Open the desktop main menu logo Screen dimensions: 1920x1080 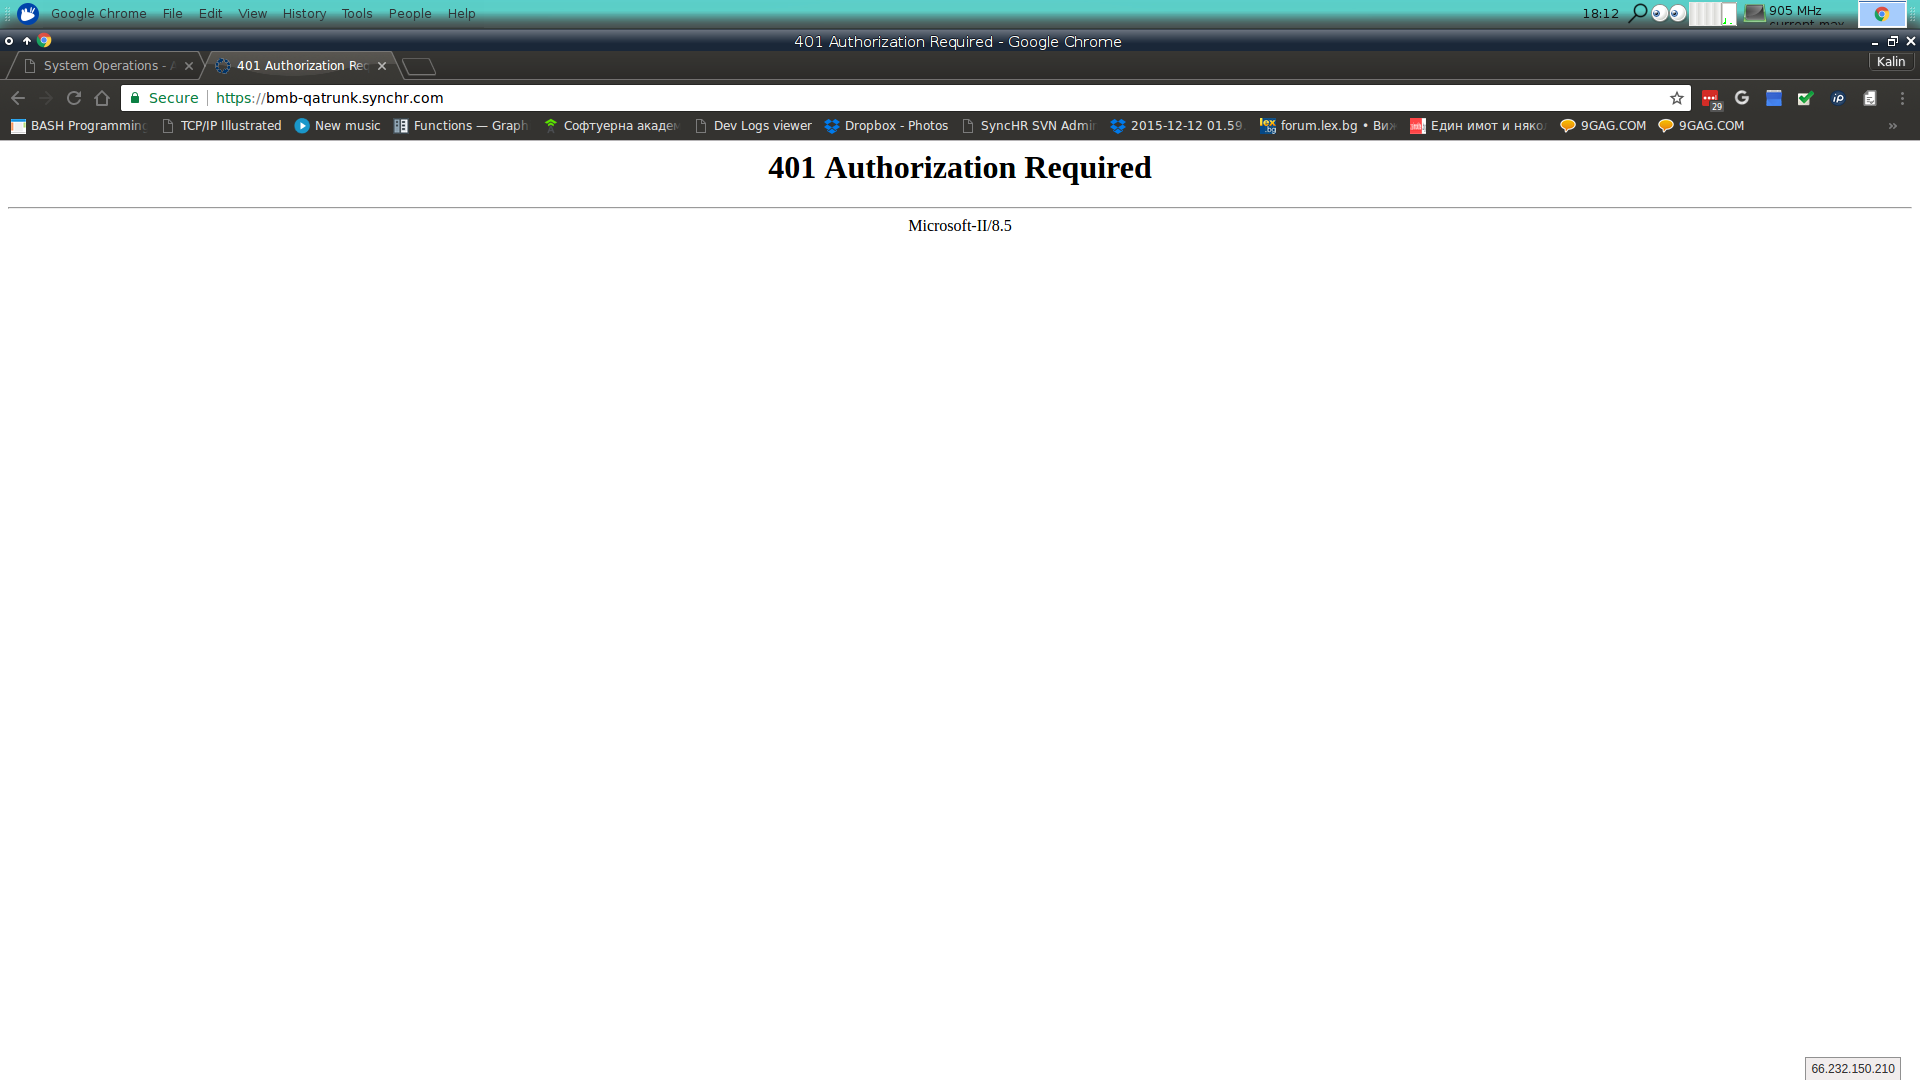[x=28, y=13]
